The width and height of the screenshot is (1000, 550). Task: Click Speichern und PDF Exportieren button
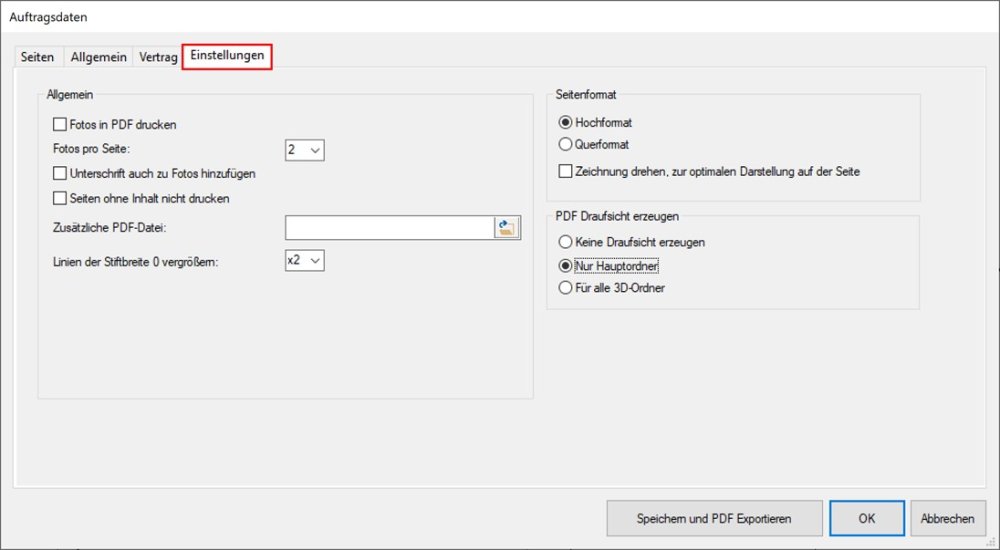point(714,519)
